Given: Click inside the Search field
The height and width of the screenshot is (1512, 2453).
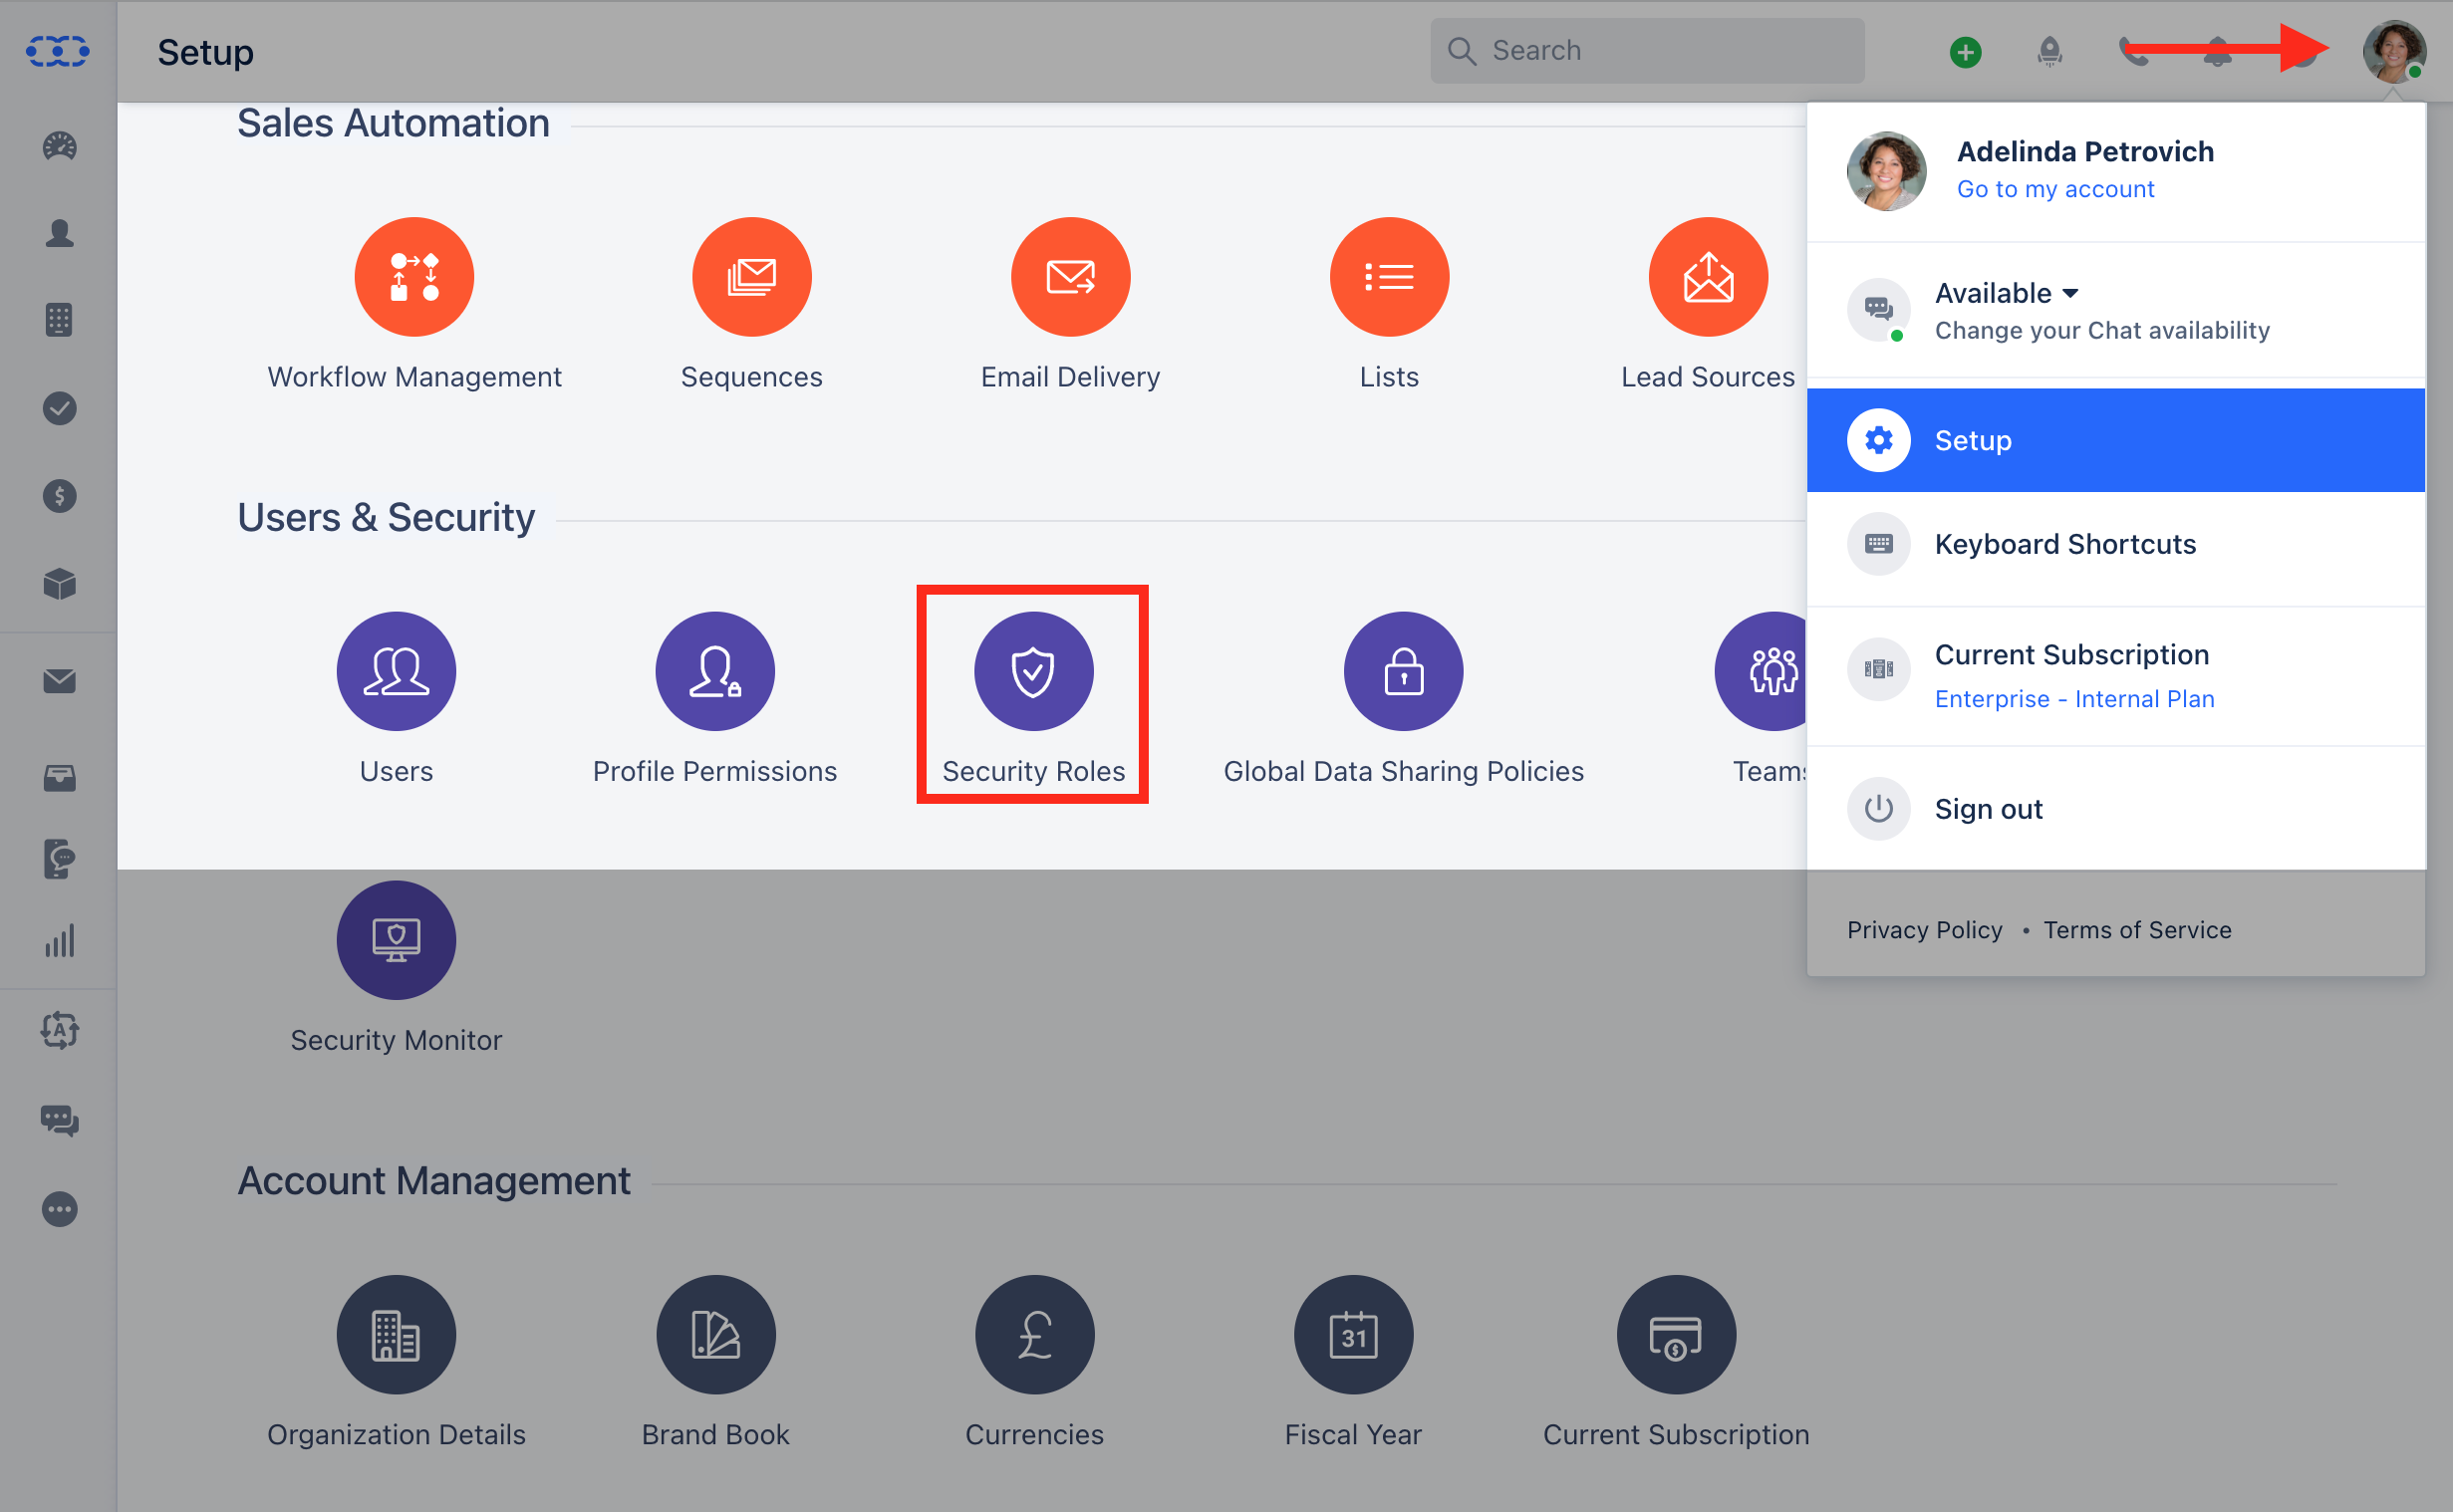Looking at the screenshot, I should pos(1648,50).
